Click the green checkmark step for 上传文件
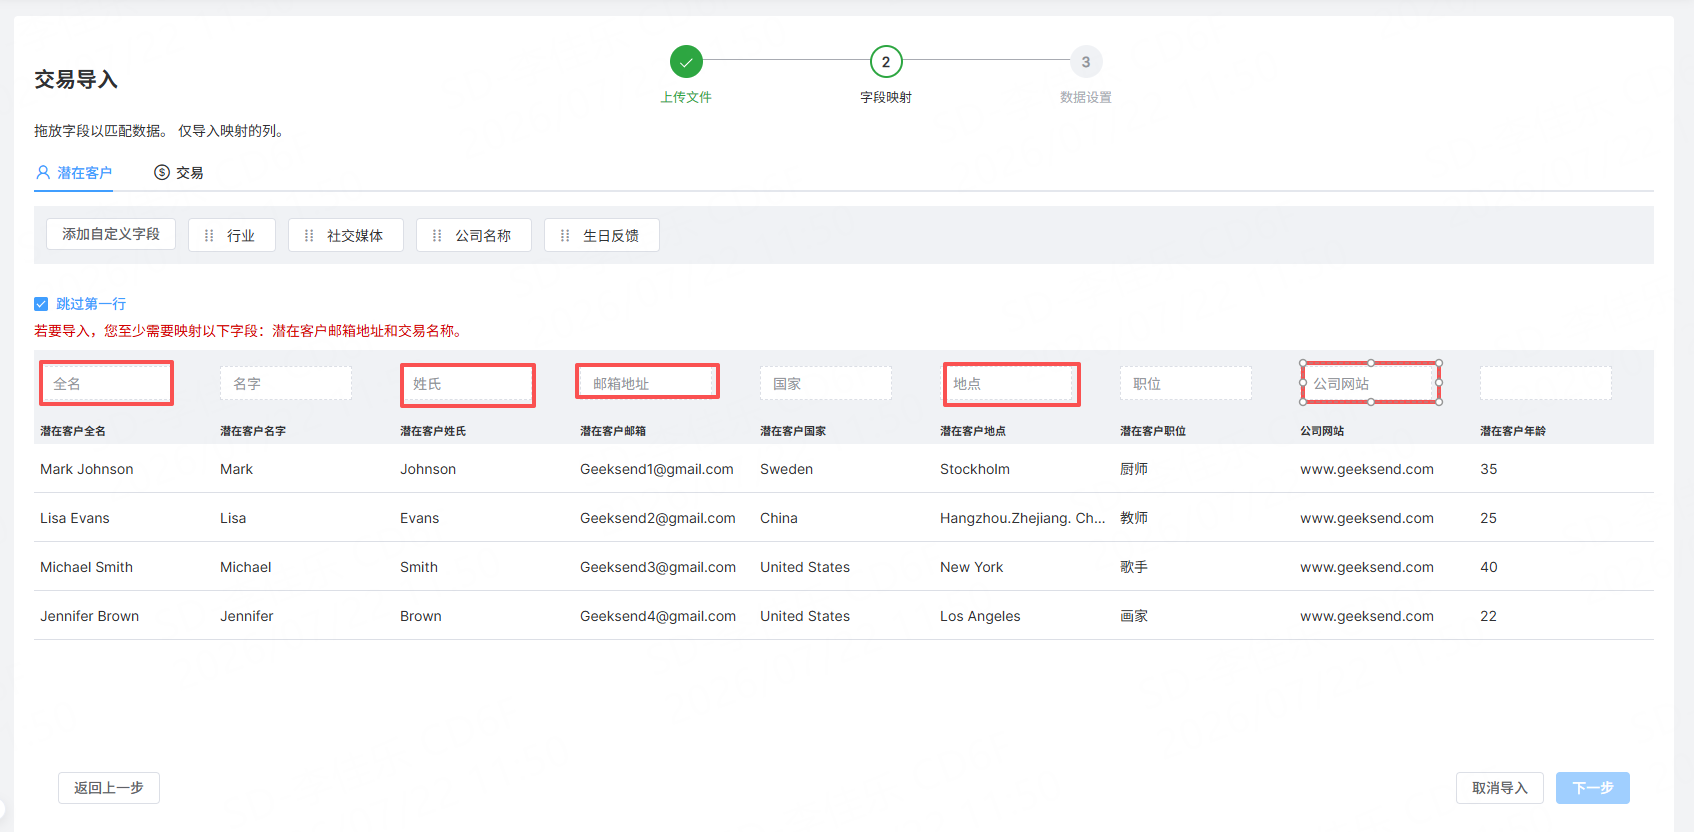This screenshot has height=832, width=1694. point(686,62)
